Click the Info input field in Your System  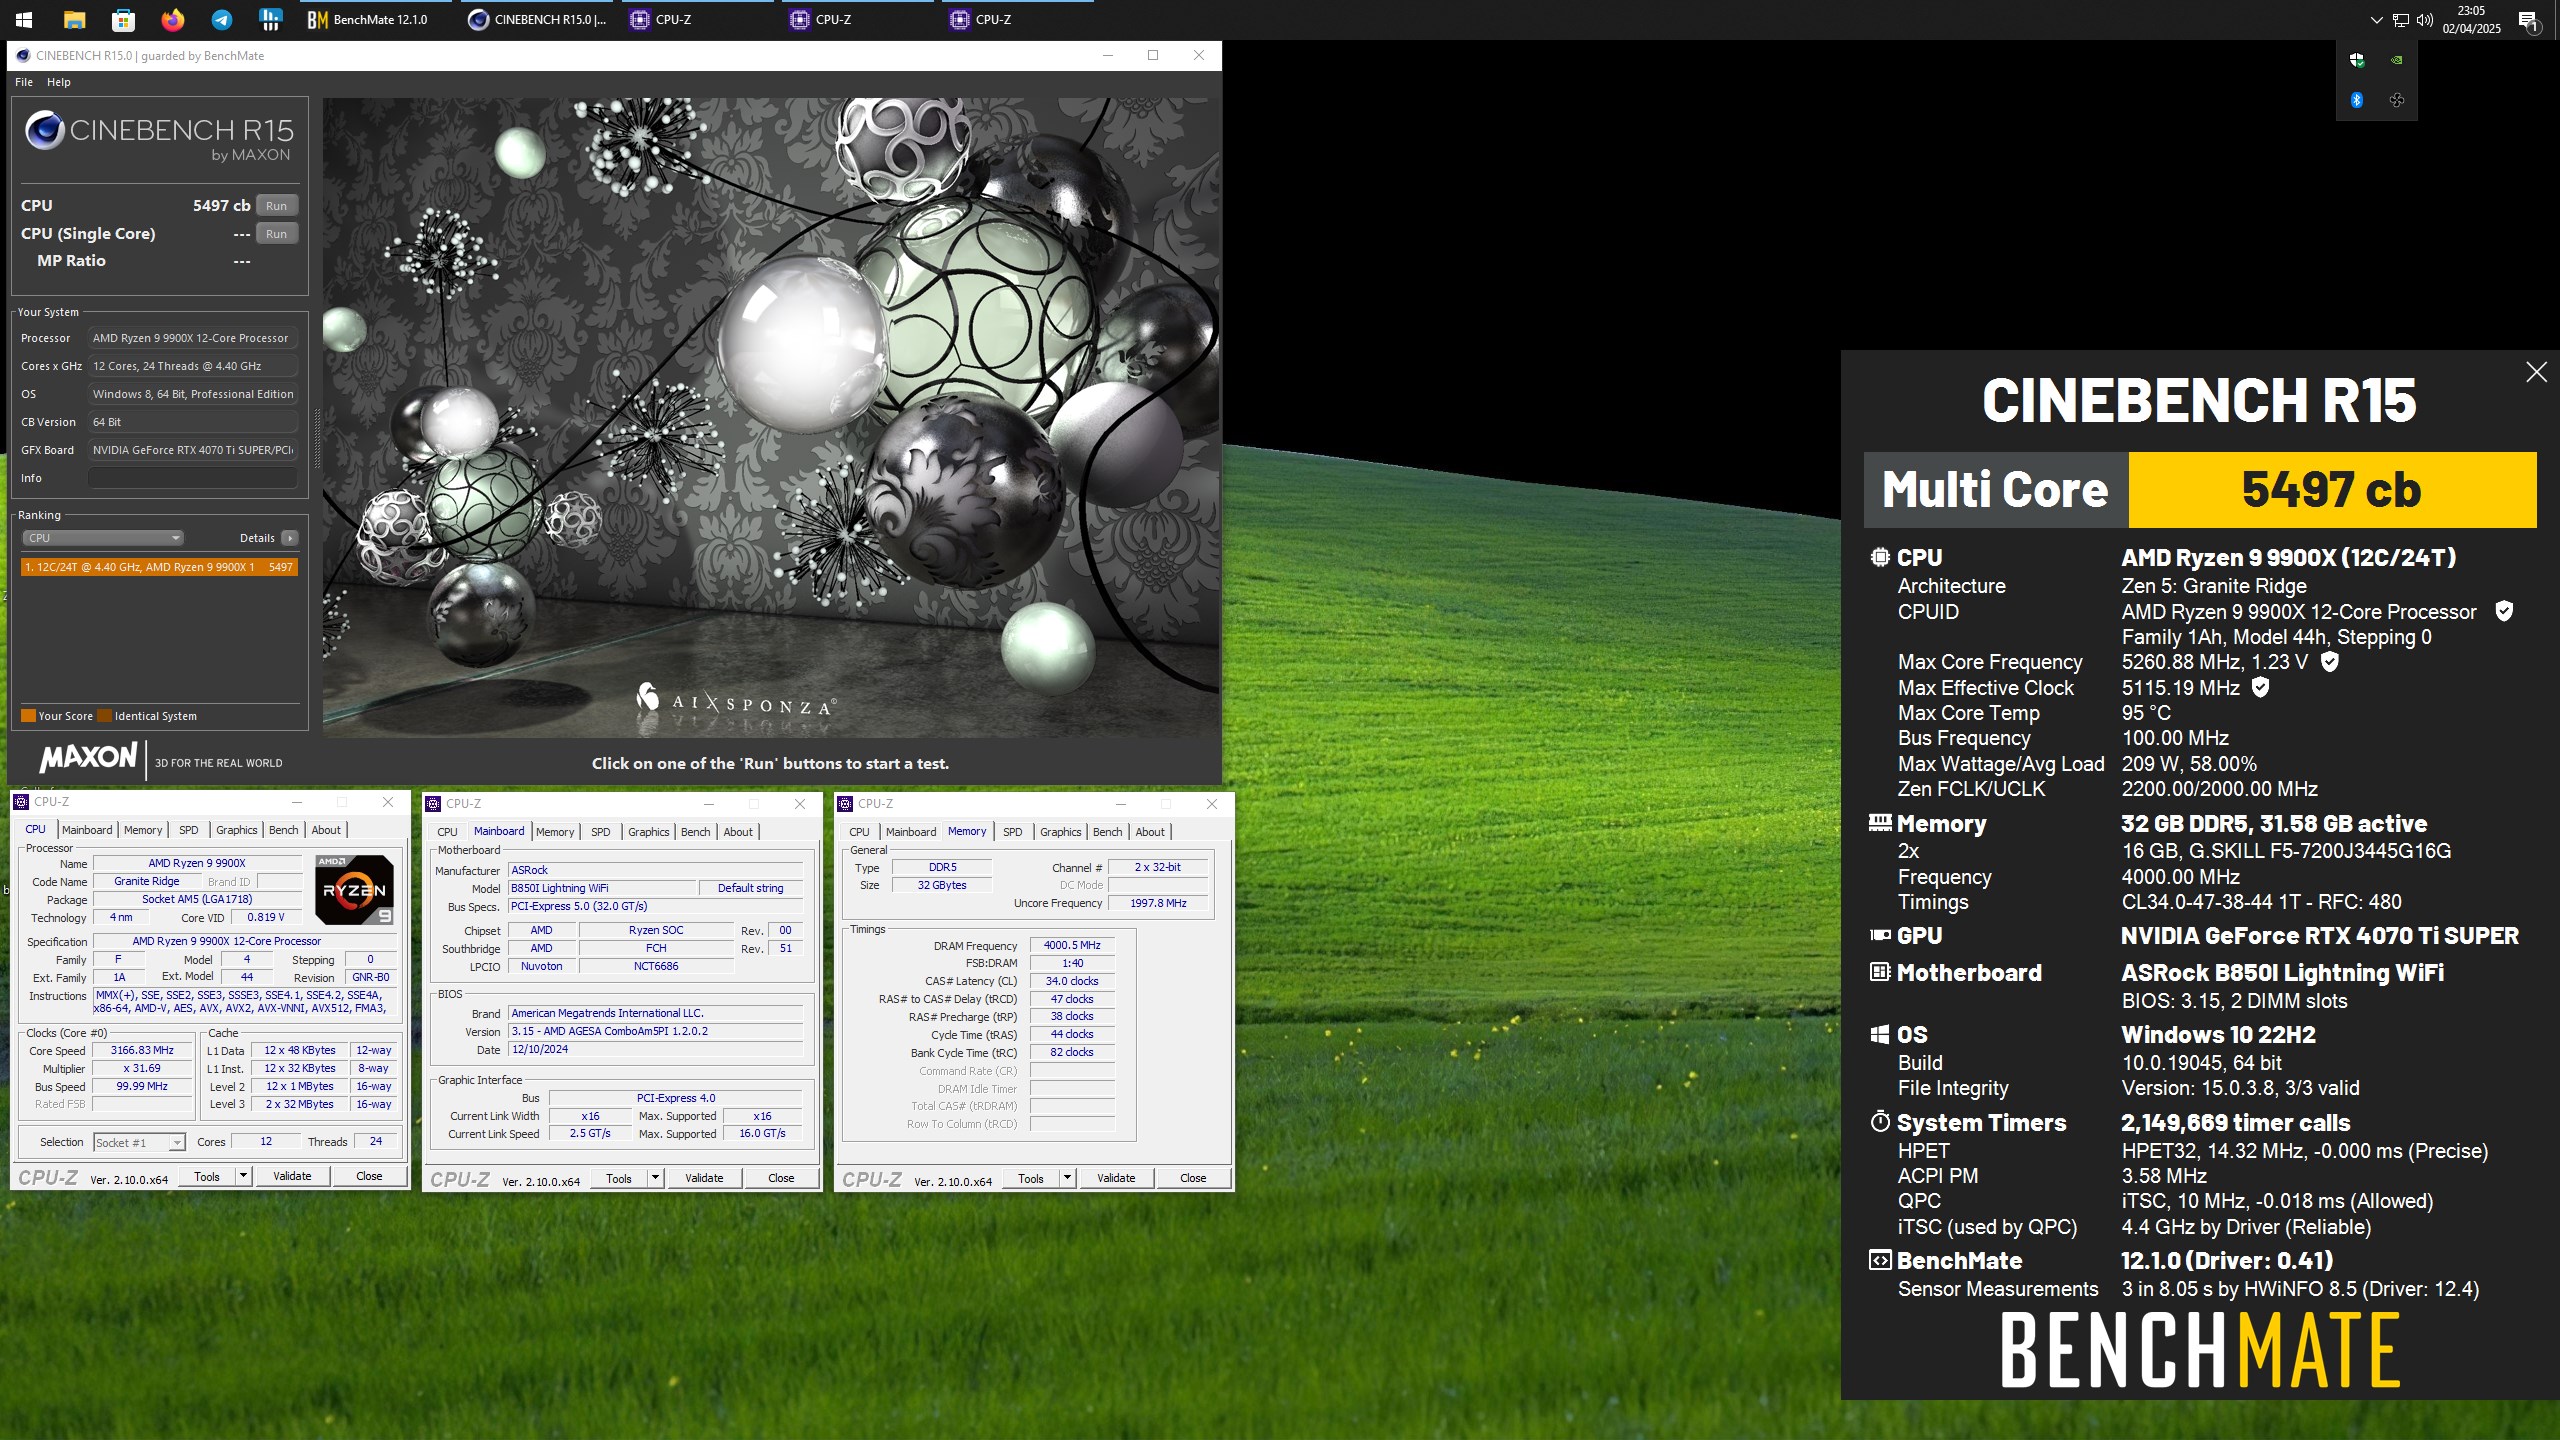pos(193,478)
